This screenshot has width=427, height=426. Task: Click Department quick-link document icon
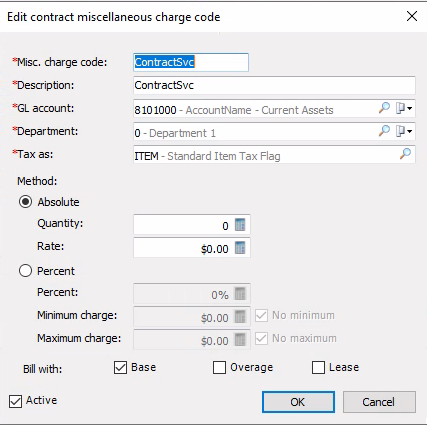pos(400,131)
